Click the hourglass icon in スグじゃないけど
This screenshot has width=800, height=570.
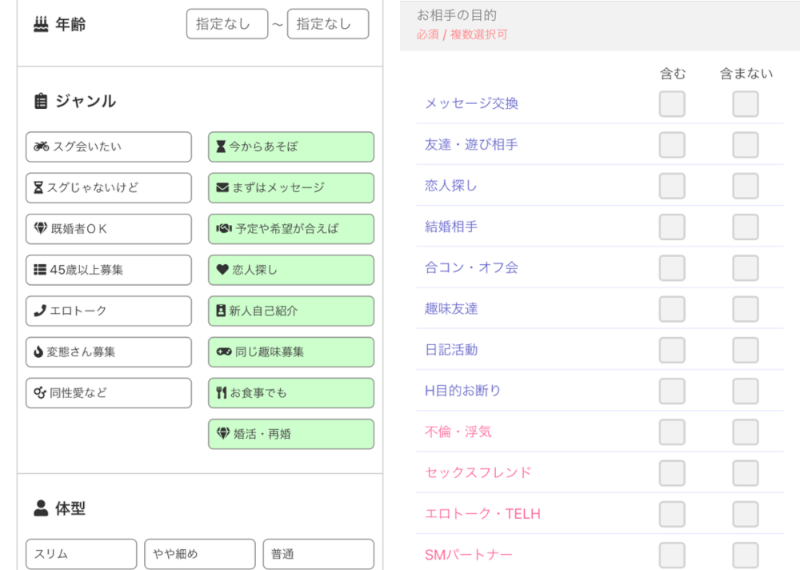coord(38,188)
